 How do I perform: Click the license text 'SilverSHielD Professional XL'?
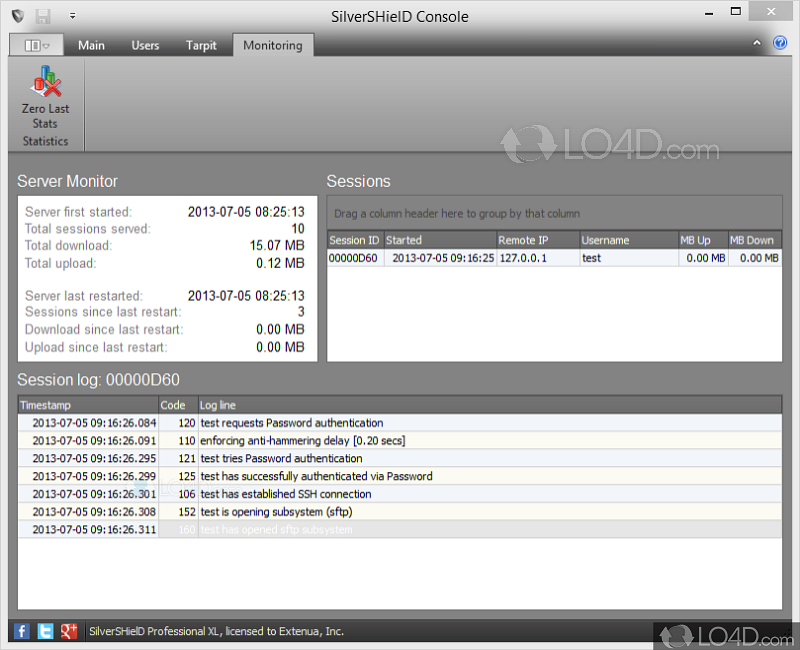point(155,632)
